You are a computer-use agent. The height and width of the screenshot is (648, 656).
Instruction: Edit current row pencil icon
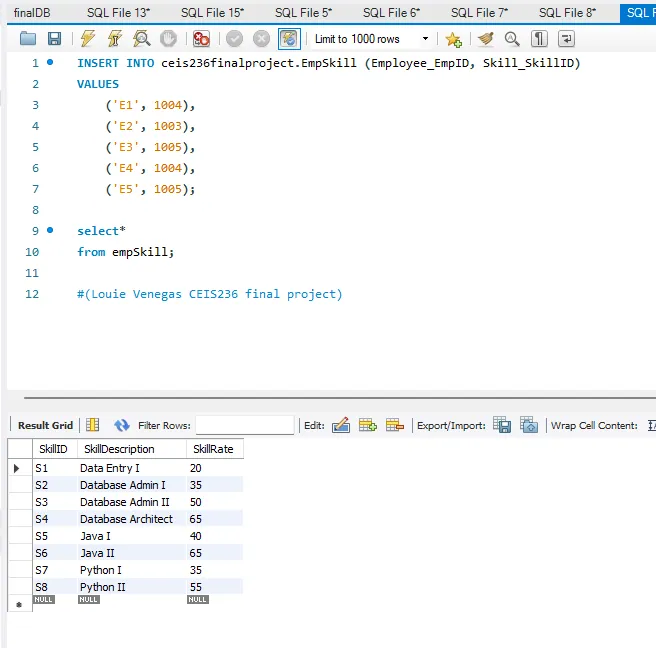[x=341, y=425]
